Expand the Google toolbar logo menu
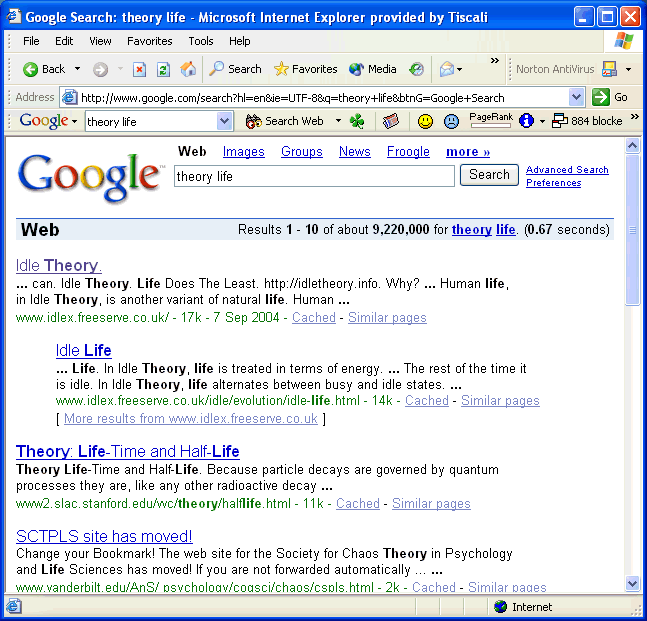Viewport: 647px width, 621px height. tap(48, 121)
